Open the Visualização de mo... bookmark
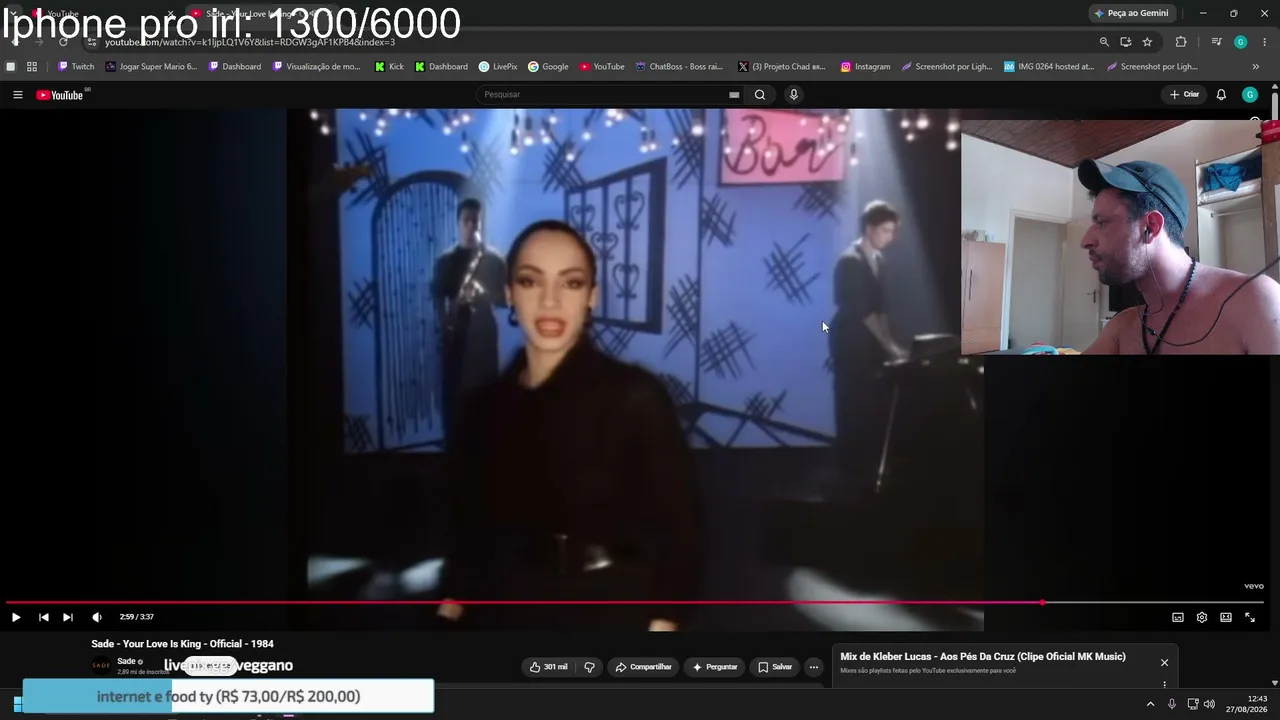The width and height of the screenshot is (1280, 720). click(x=317, y=67)
